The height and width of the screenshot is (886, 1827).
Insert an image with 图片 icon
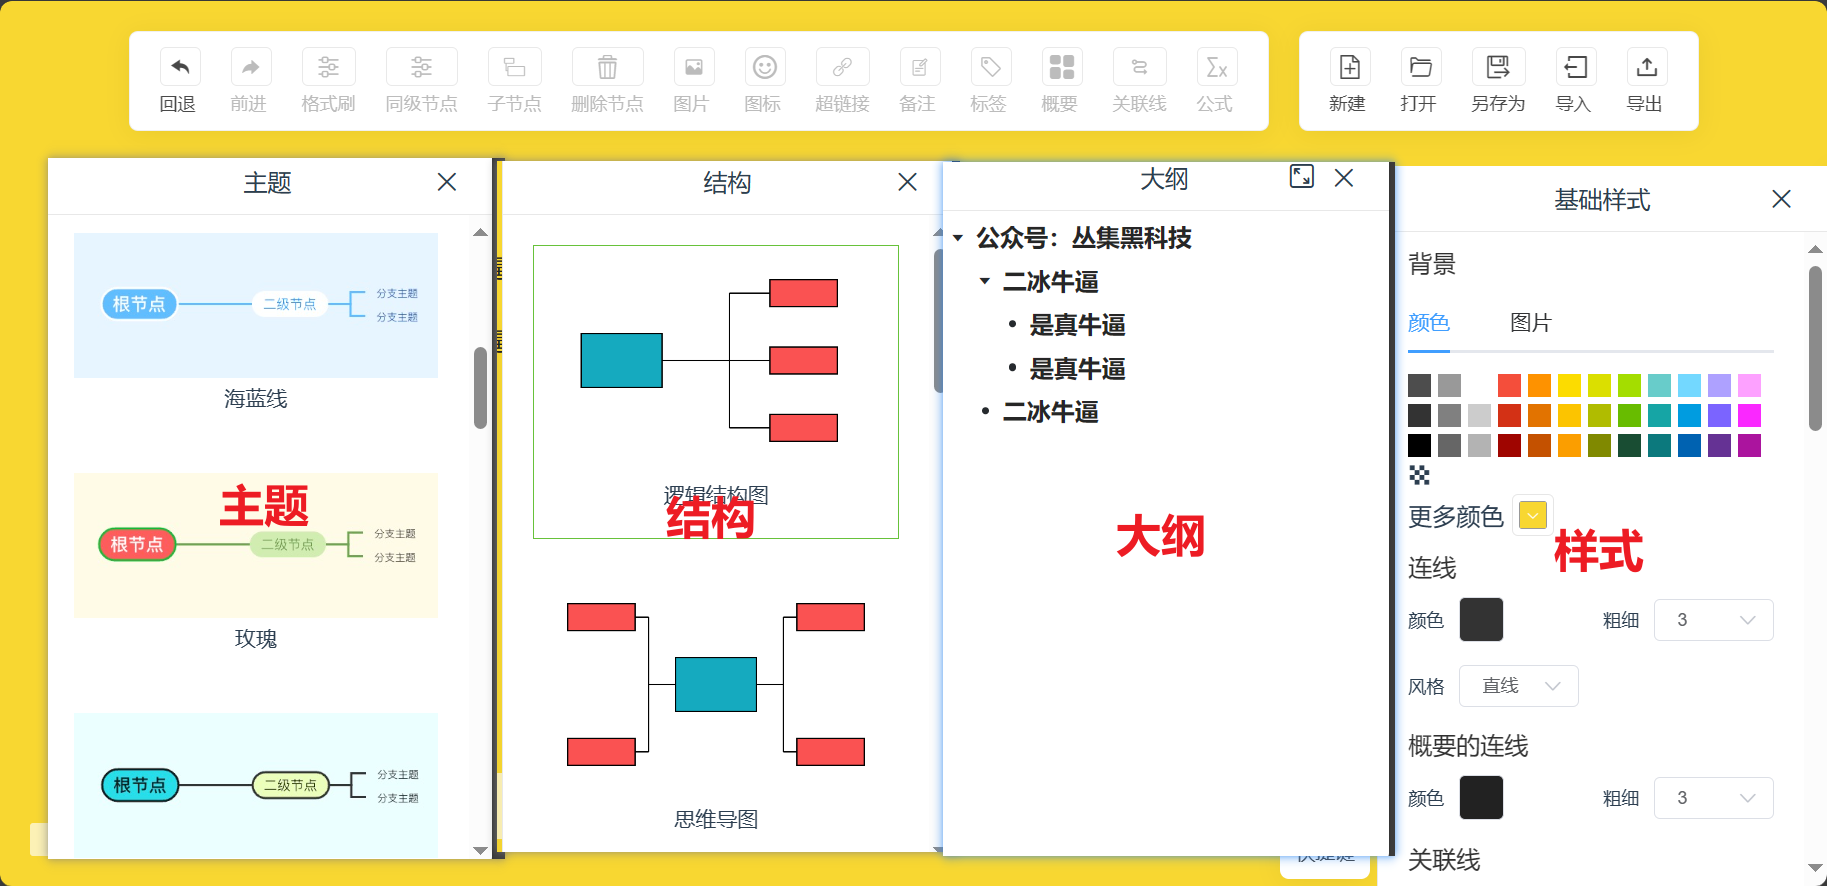694,67
